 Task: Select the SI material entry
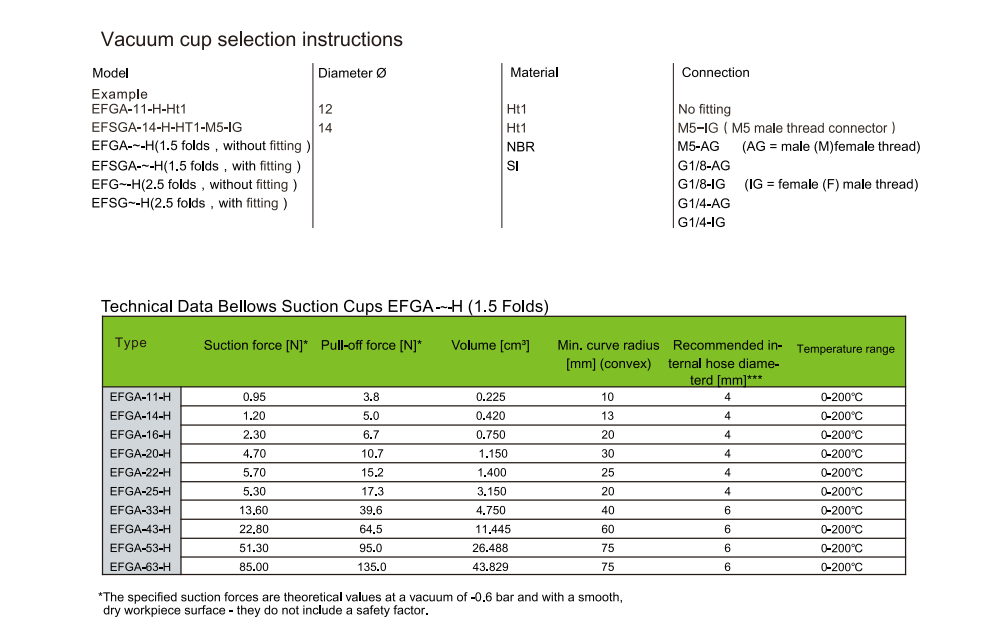513,166
